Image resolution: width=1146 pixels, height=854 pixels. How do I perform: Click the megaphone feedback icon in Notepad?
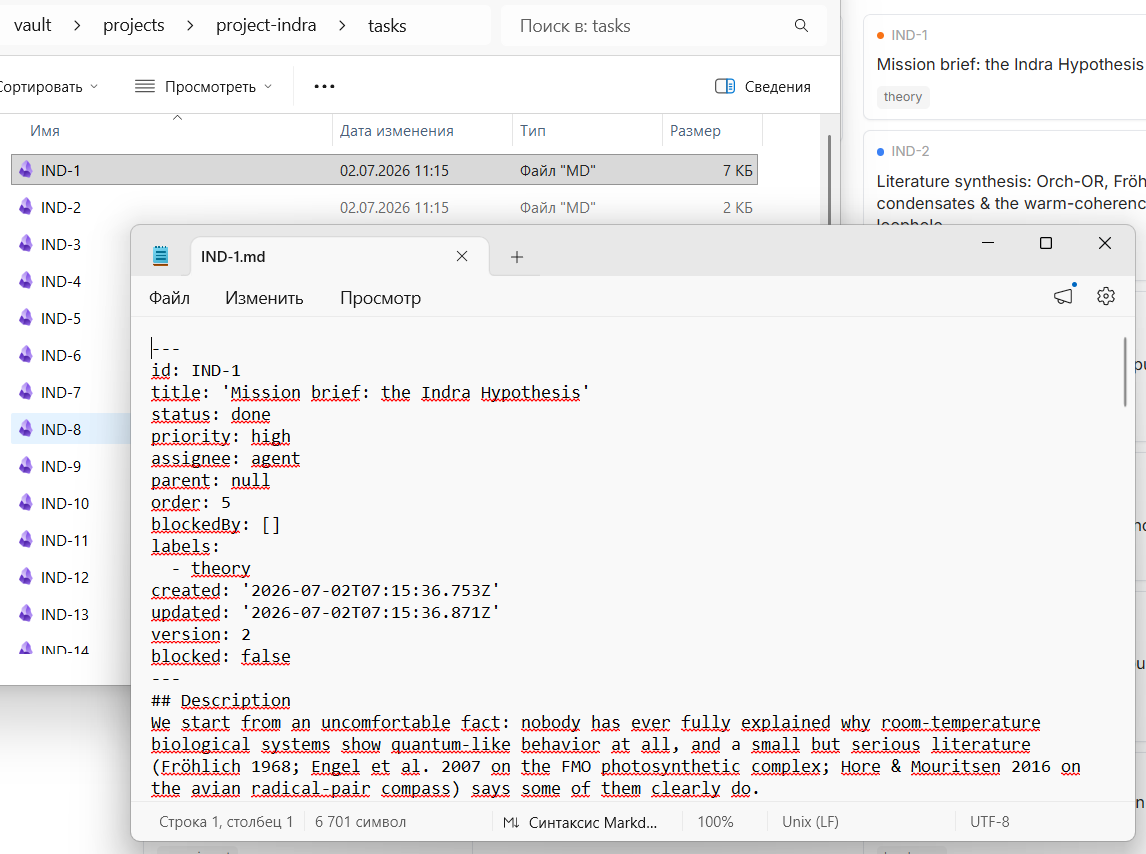pos(1063,296)
